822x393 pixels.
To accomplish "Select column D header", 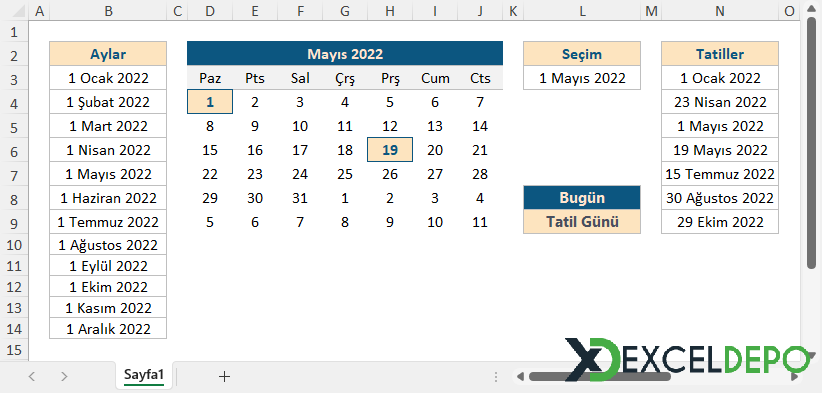I will tap(210, 11).
